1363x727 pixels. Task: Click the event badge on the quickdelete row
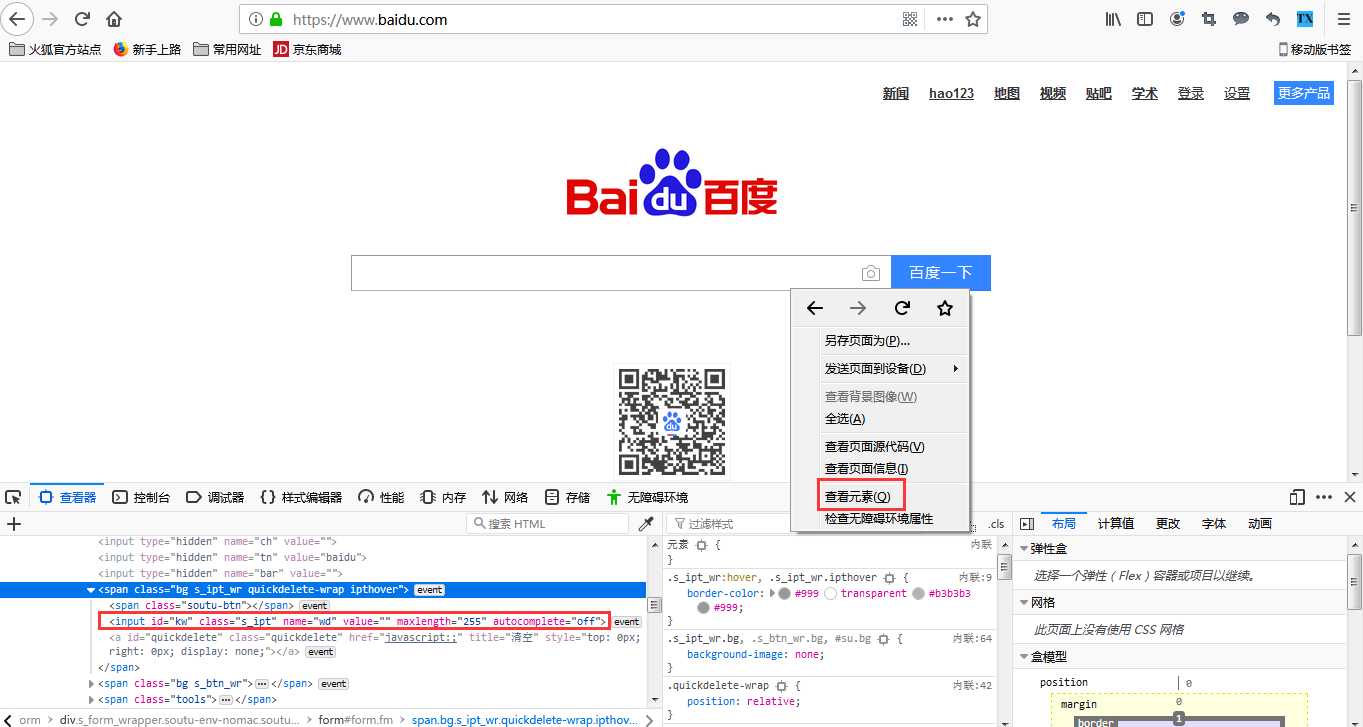[321, 652]
